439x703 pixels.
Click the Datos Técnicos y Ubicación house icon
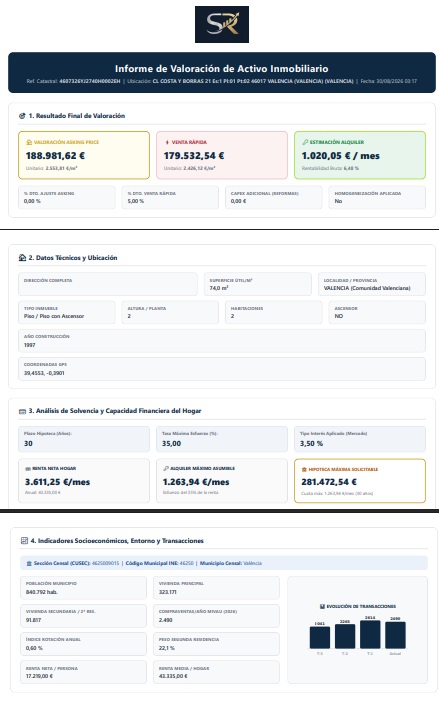tap(22, 258)
